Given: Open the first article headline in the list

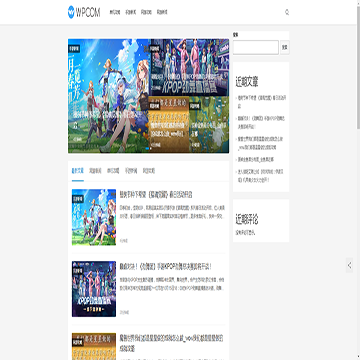Looking at the screenshot, I should (156, 195).
